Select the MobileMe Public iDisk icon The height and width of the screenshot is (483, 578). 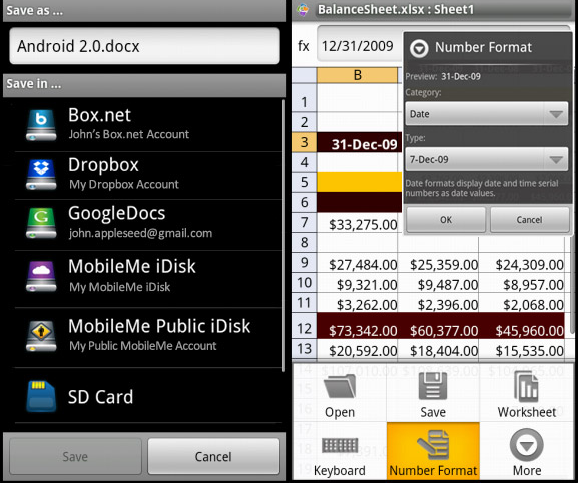tap(41, 336)
